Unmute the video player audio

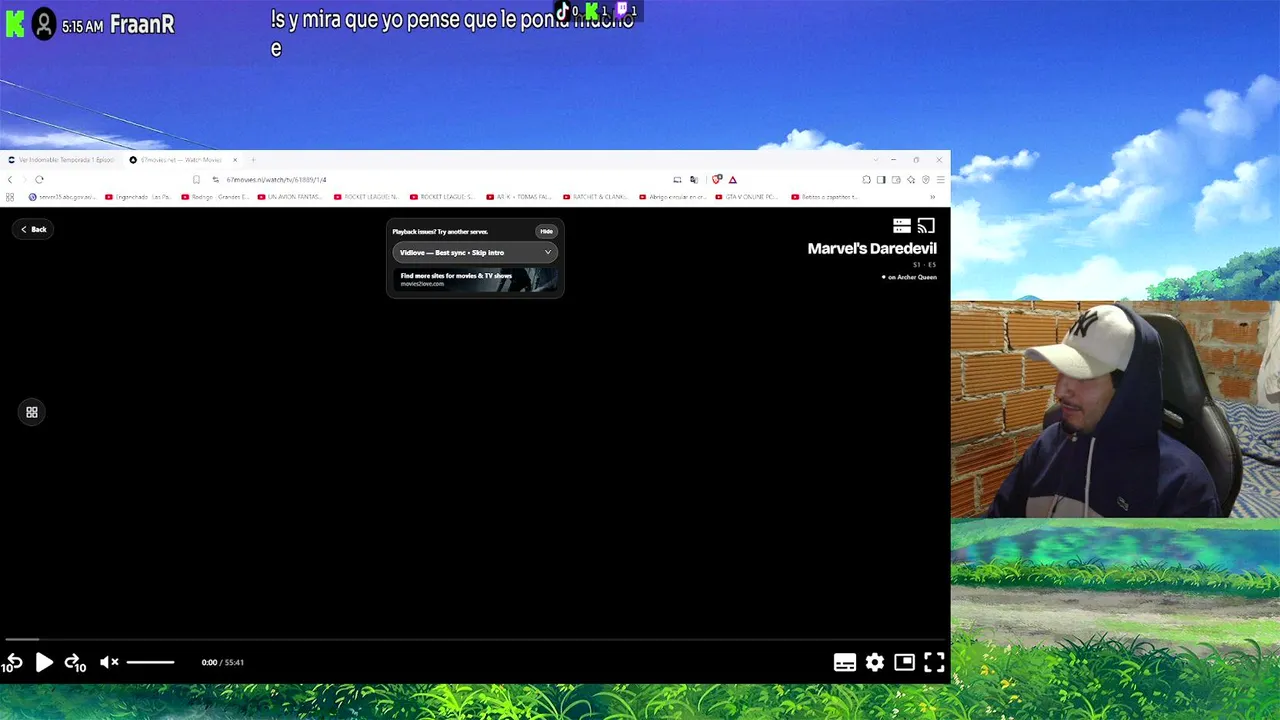pos(109,662)
